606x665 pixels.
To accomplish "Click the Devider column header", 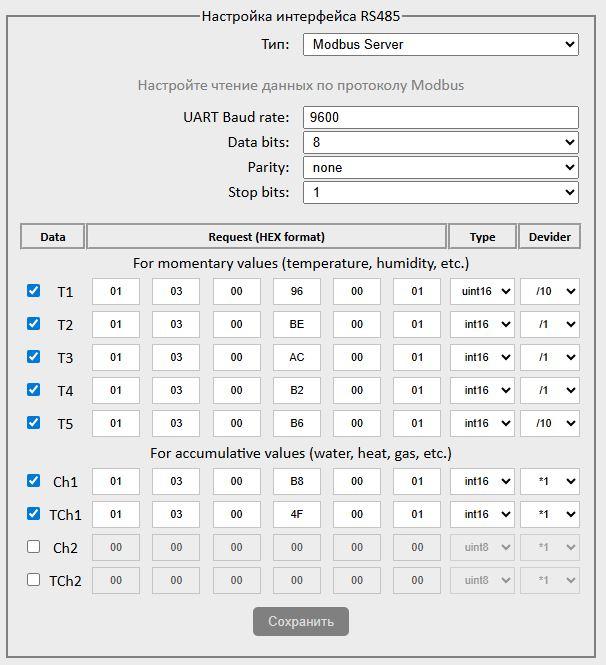I will (x=549, y=237).
